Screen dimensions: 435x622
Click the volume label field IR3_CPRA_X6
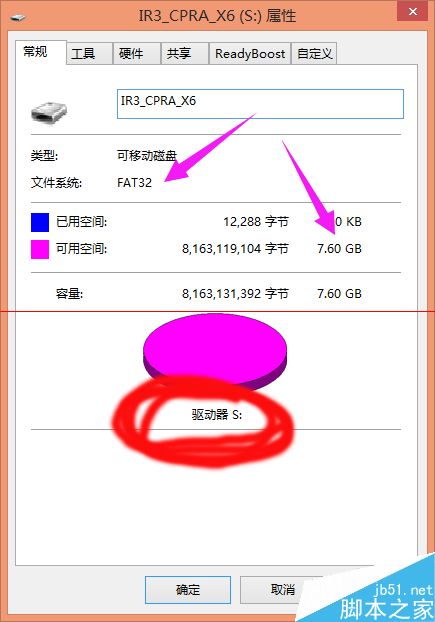[260, 104]
